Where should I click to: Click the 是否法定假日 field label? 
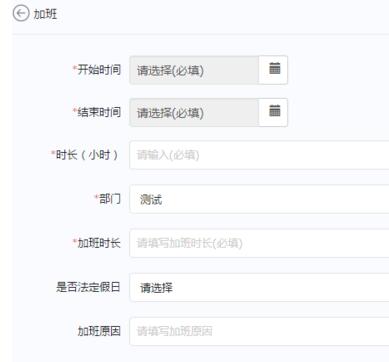point(88,287)
